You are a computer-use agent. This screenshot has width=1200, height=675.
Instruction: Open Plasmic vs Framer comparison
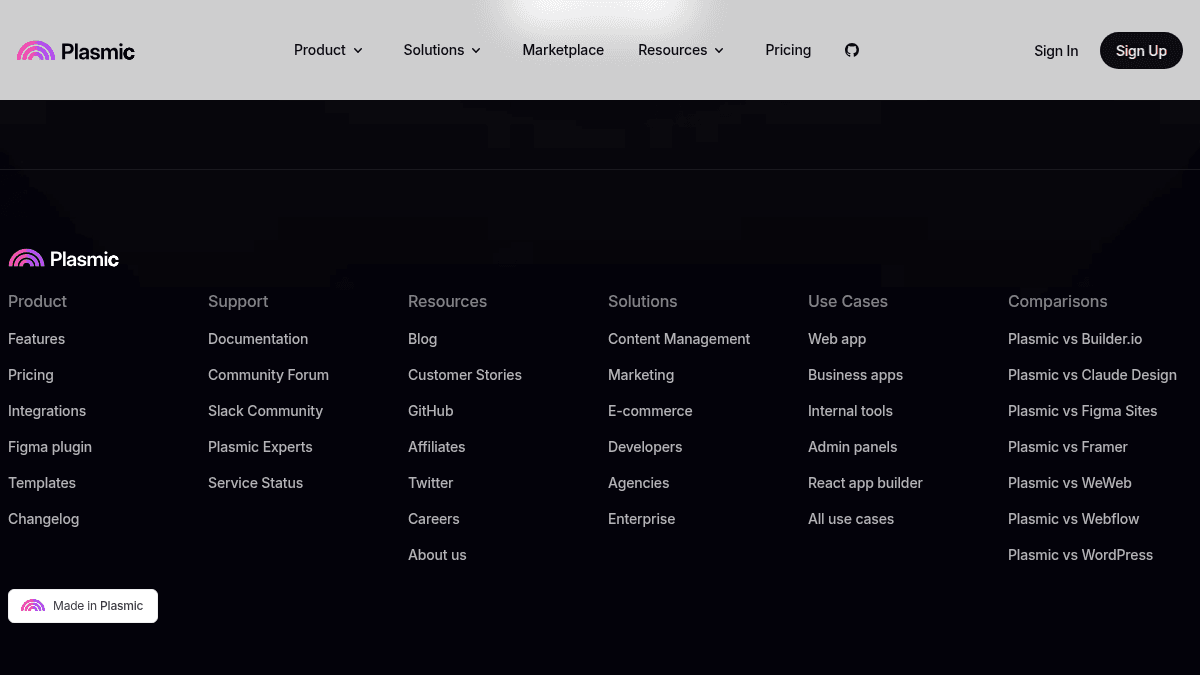pos(1067,447)
